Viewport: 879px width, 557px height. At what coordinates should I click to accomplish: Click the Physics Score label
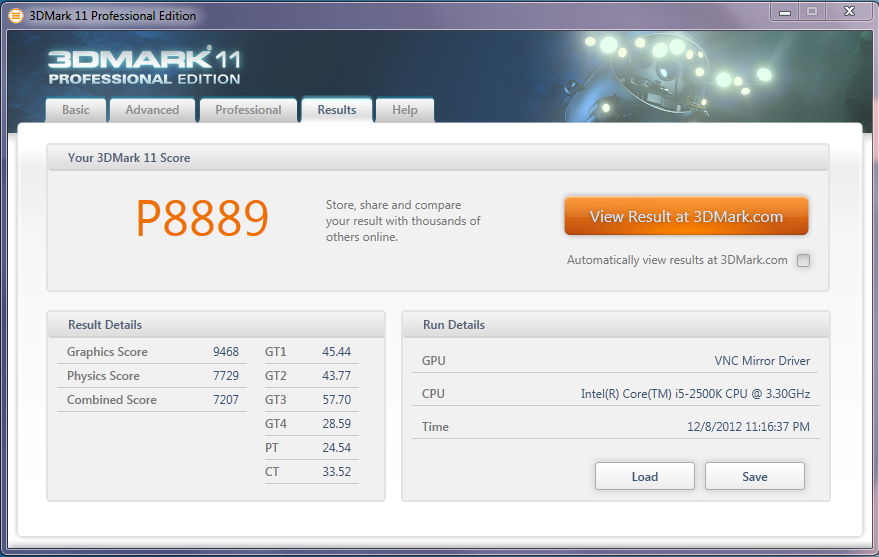click(x=103, y=376)
